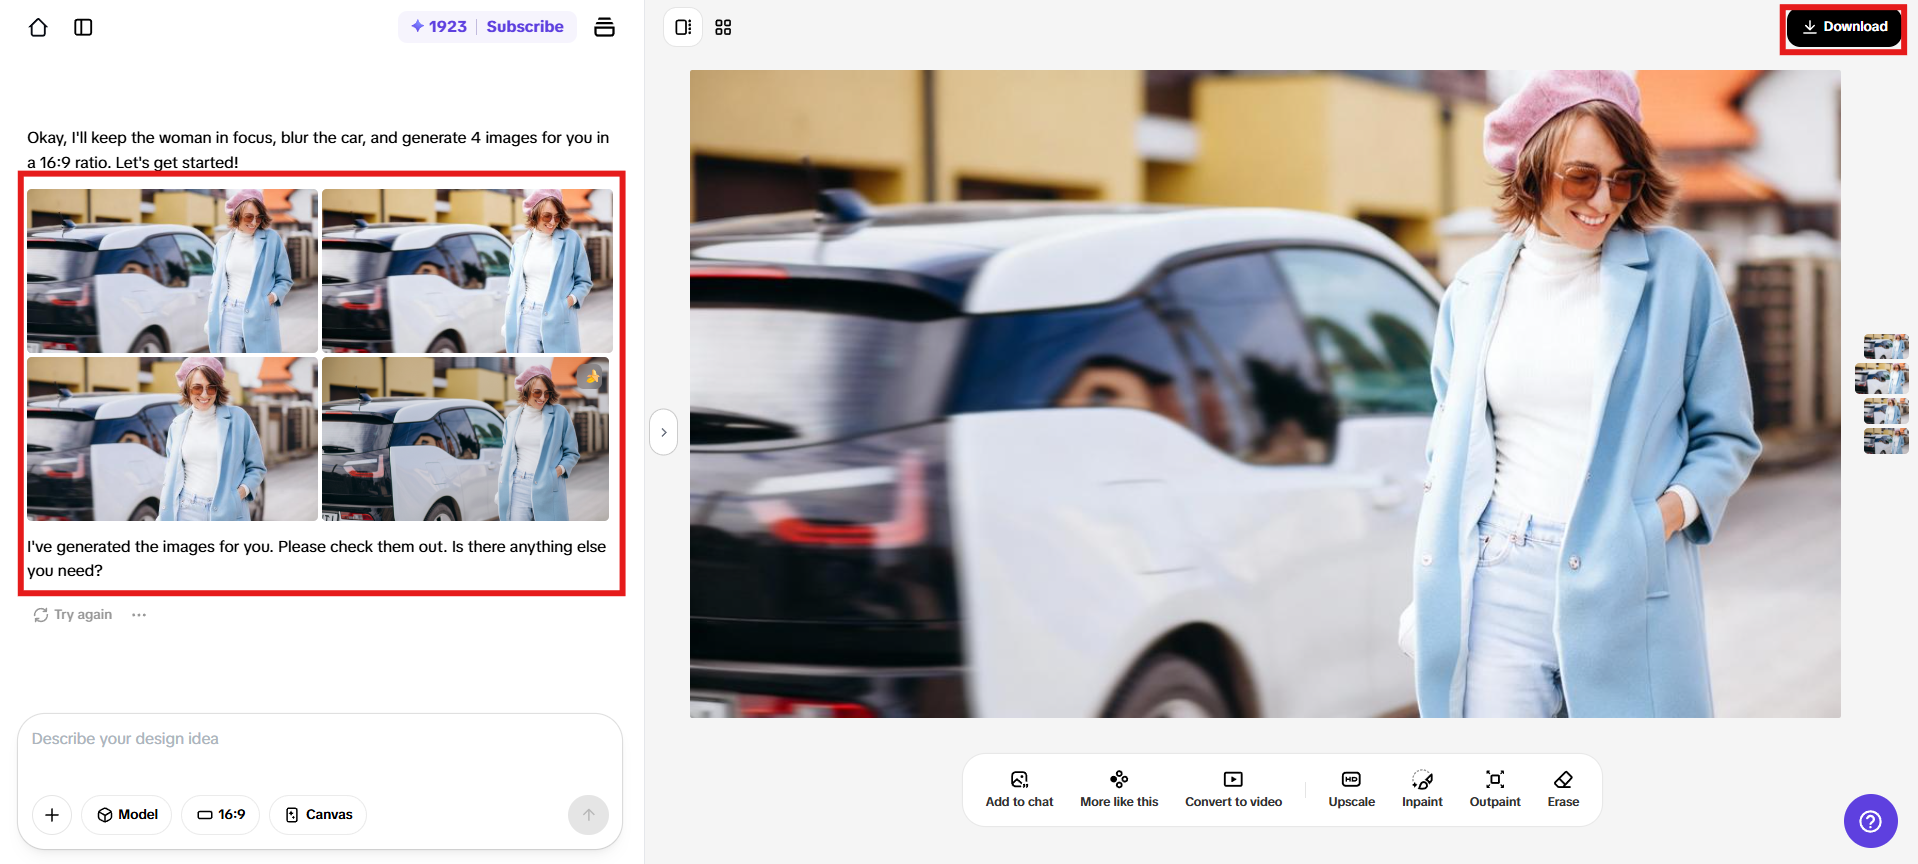Click Add to chat tool
1918x864 pixels.
[1019, 789]
